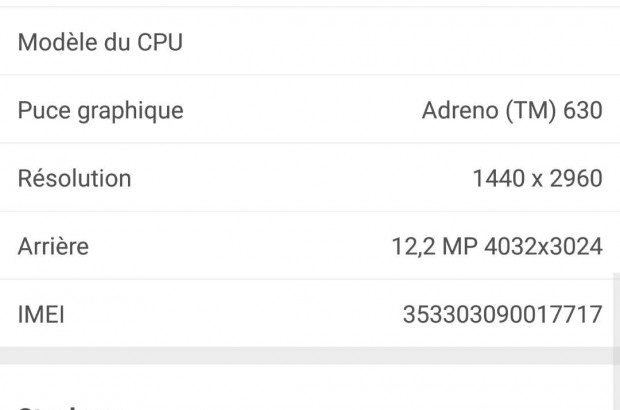Click the Adreno (TM) 630 value

click(512, 110)
